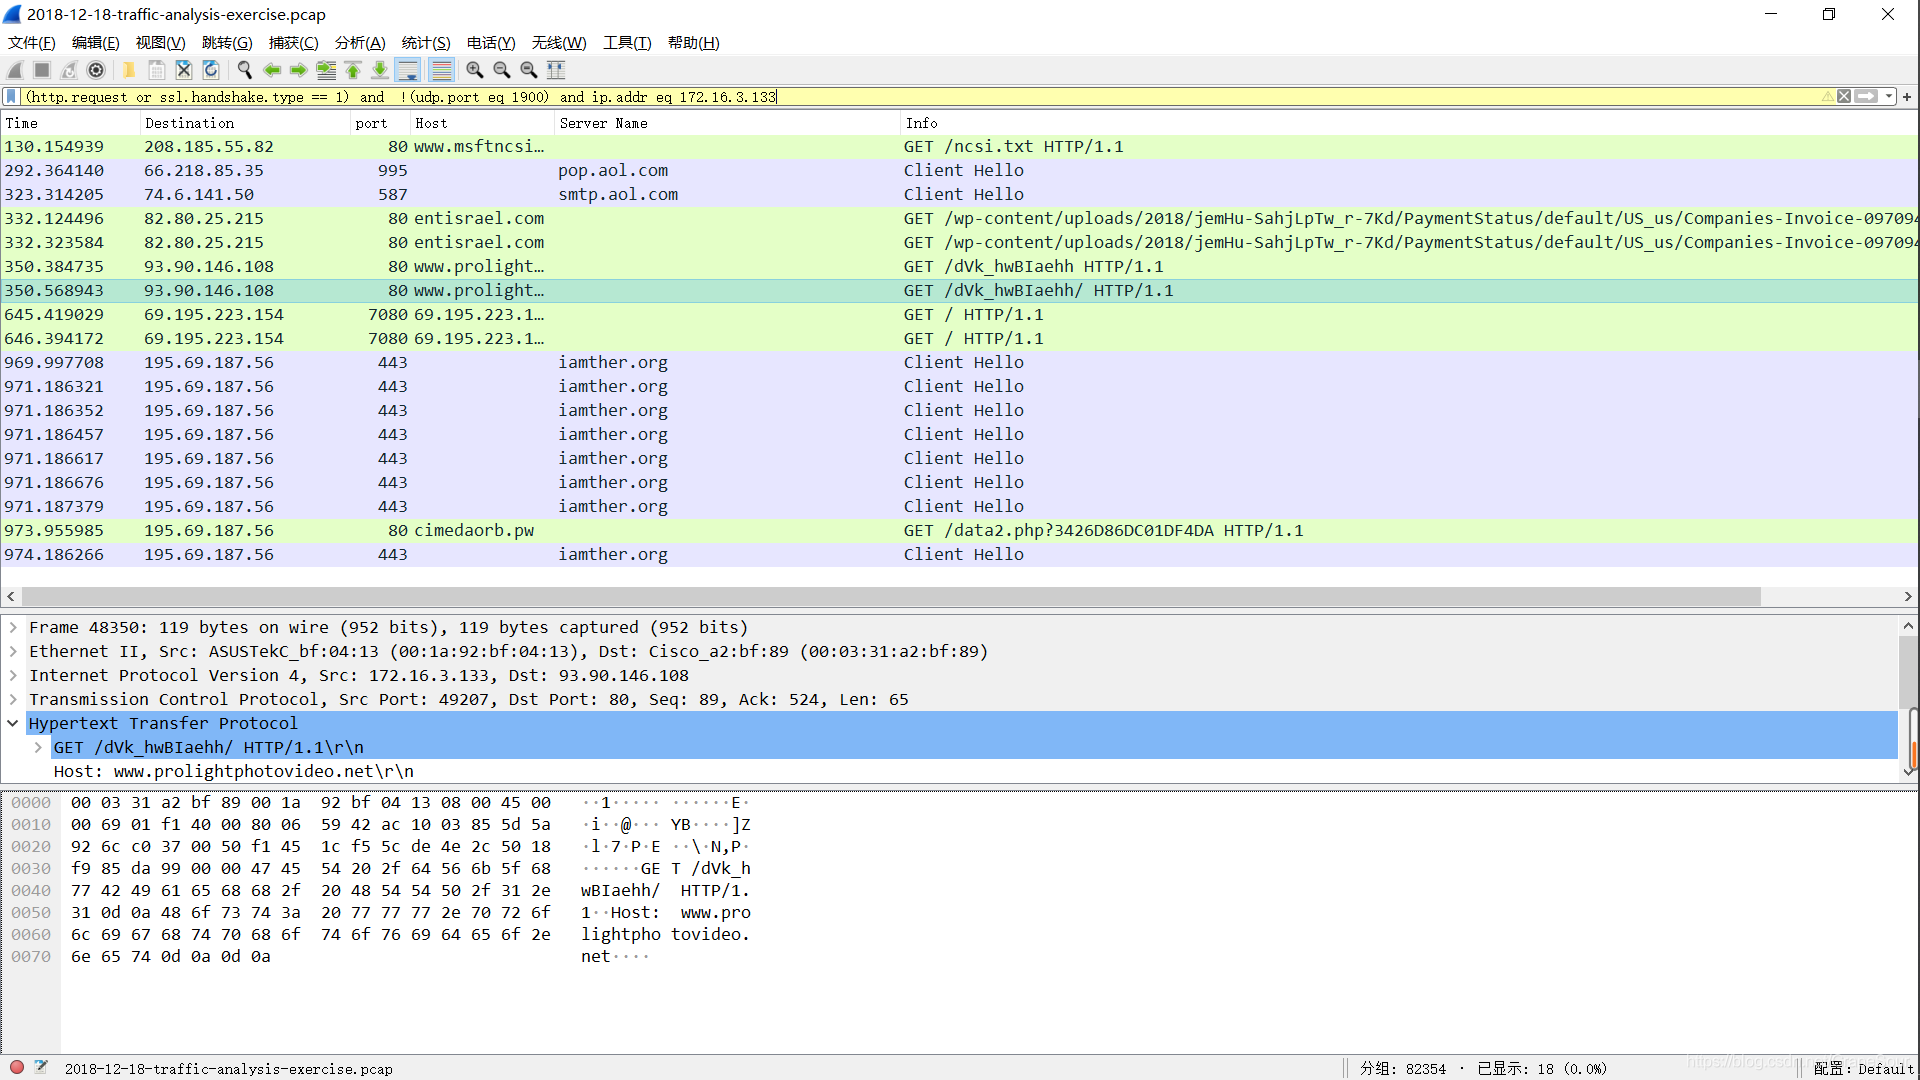Viewport: 1920px width, 1080px height.
Task: Click the resize columns icon
Action: pyautogui.click(x=556, y=70)
